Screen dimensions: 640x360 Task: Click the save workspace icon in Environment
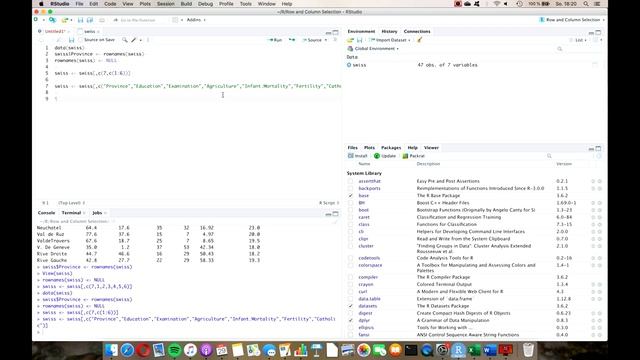click(360, 40)
